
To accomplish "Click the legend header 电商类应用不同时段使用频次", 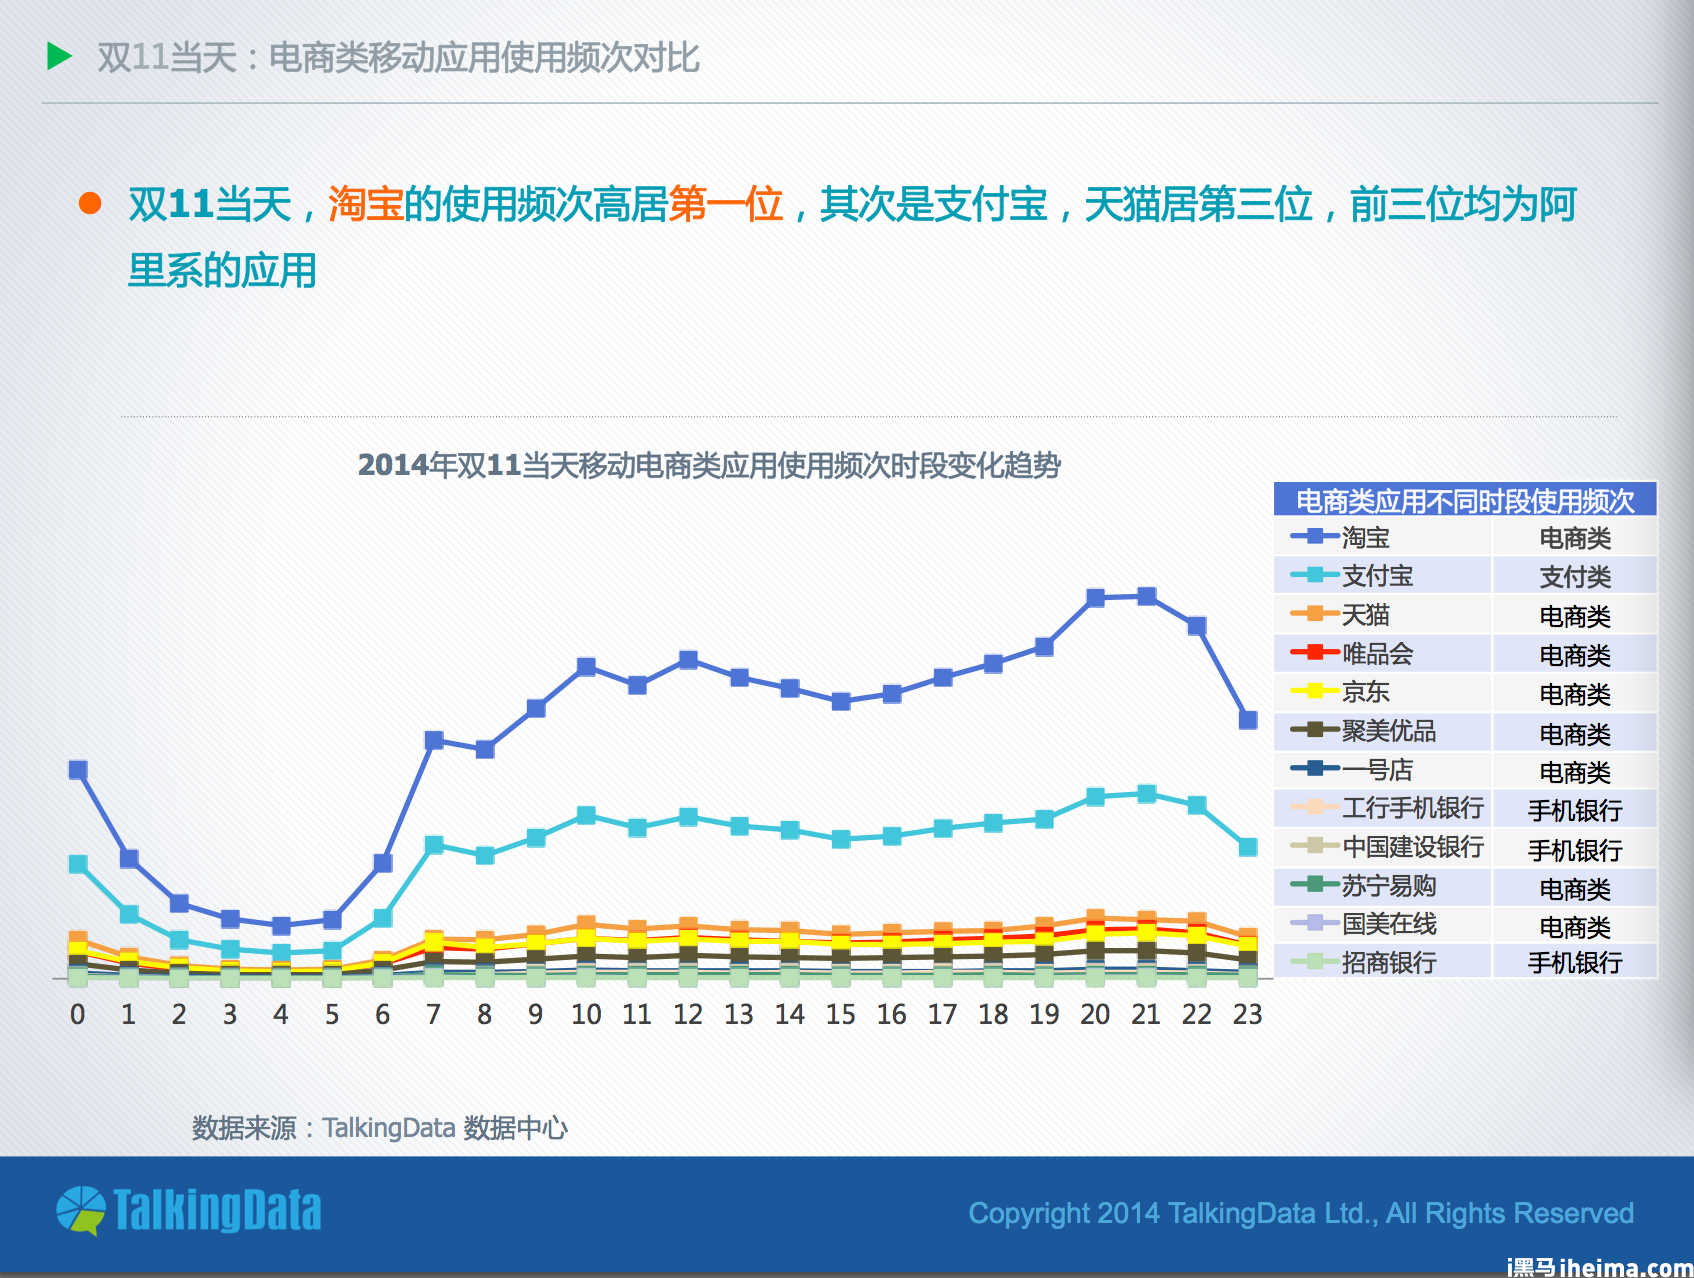I will click(1465, 500).
